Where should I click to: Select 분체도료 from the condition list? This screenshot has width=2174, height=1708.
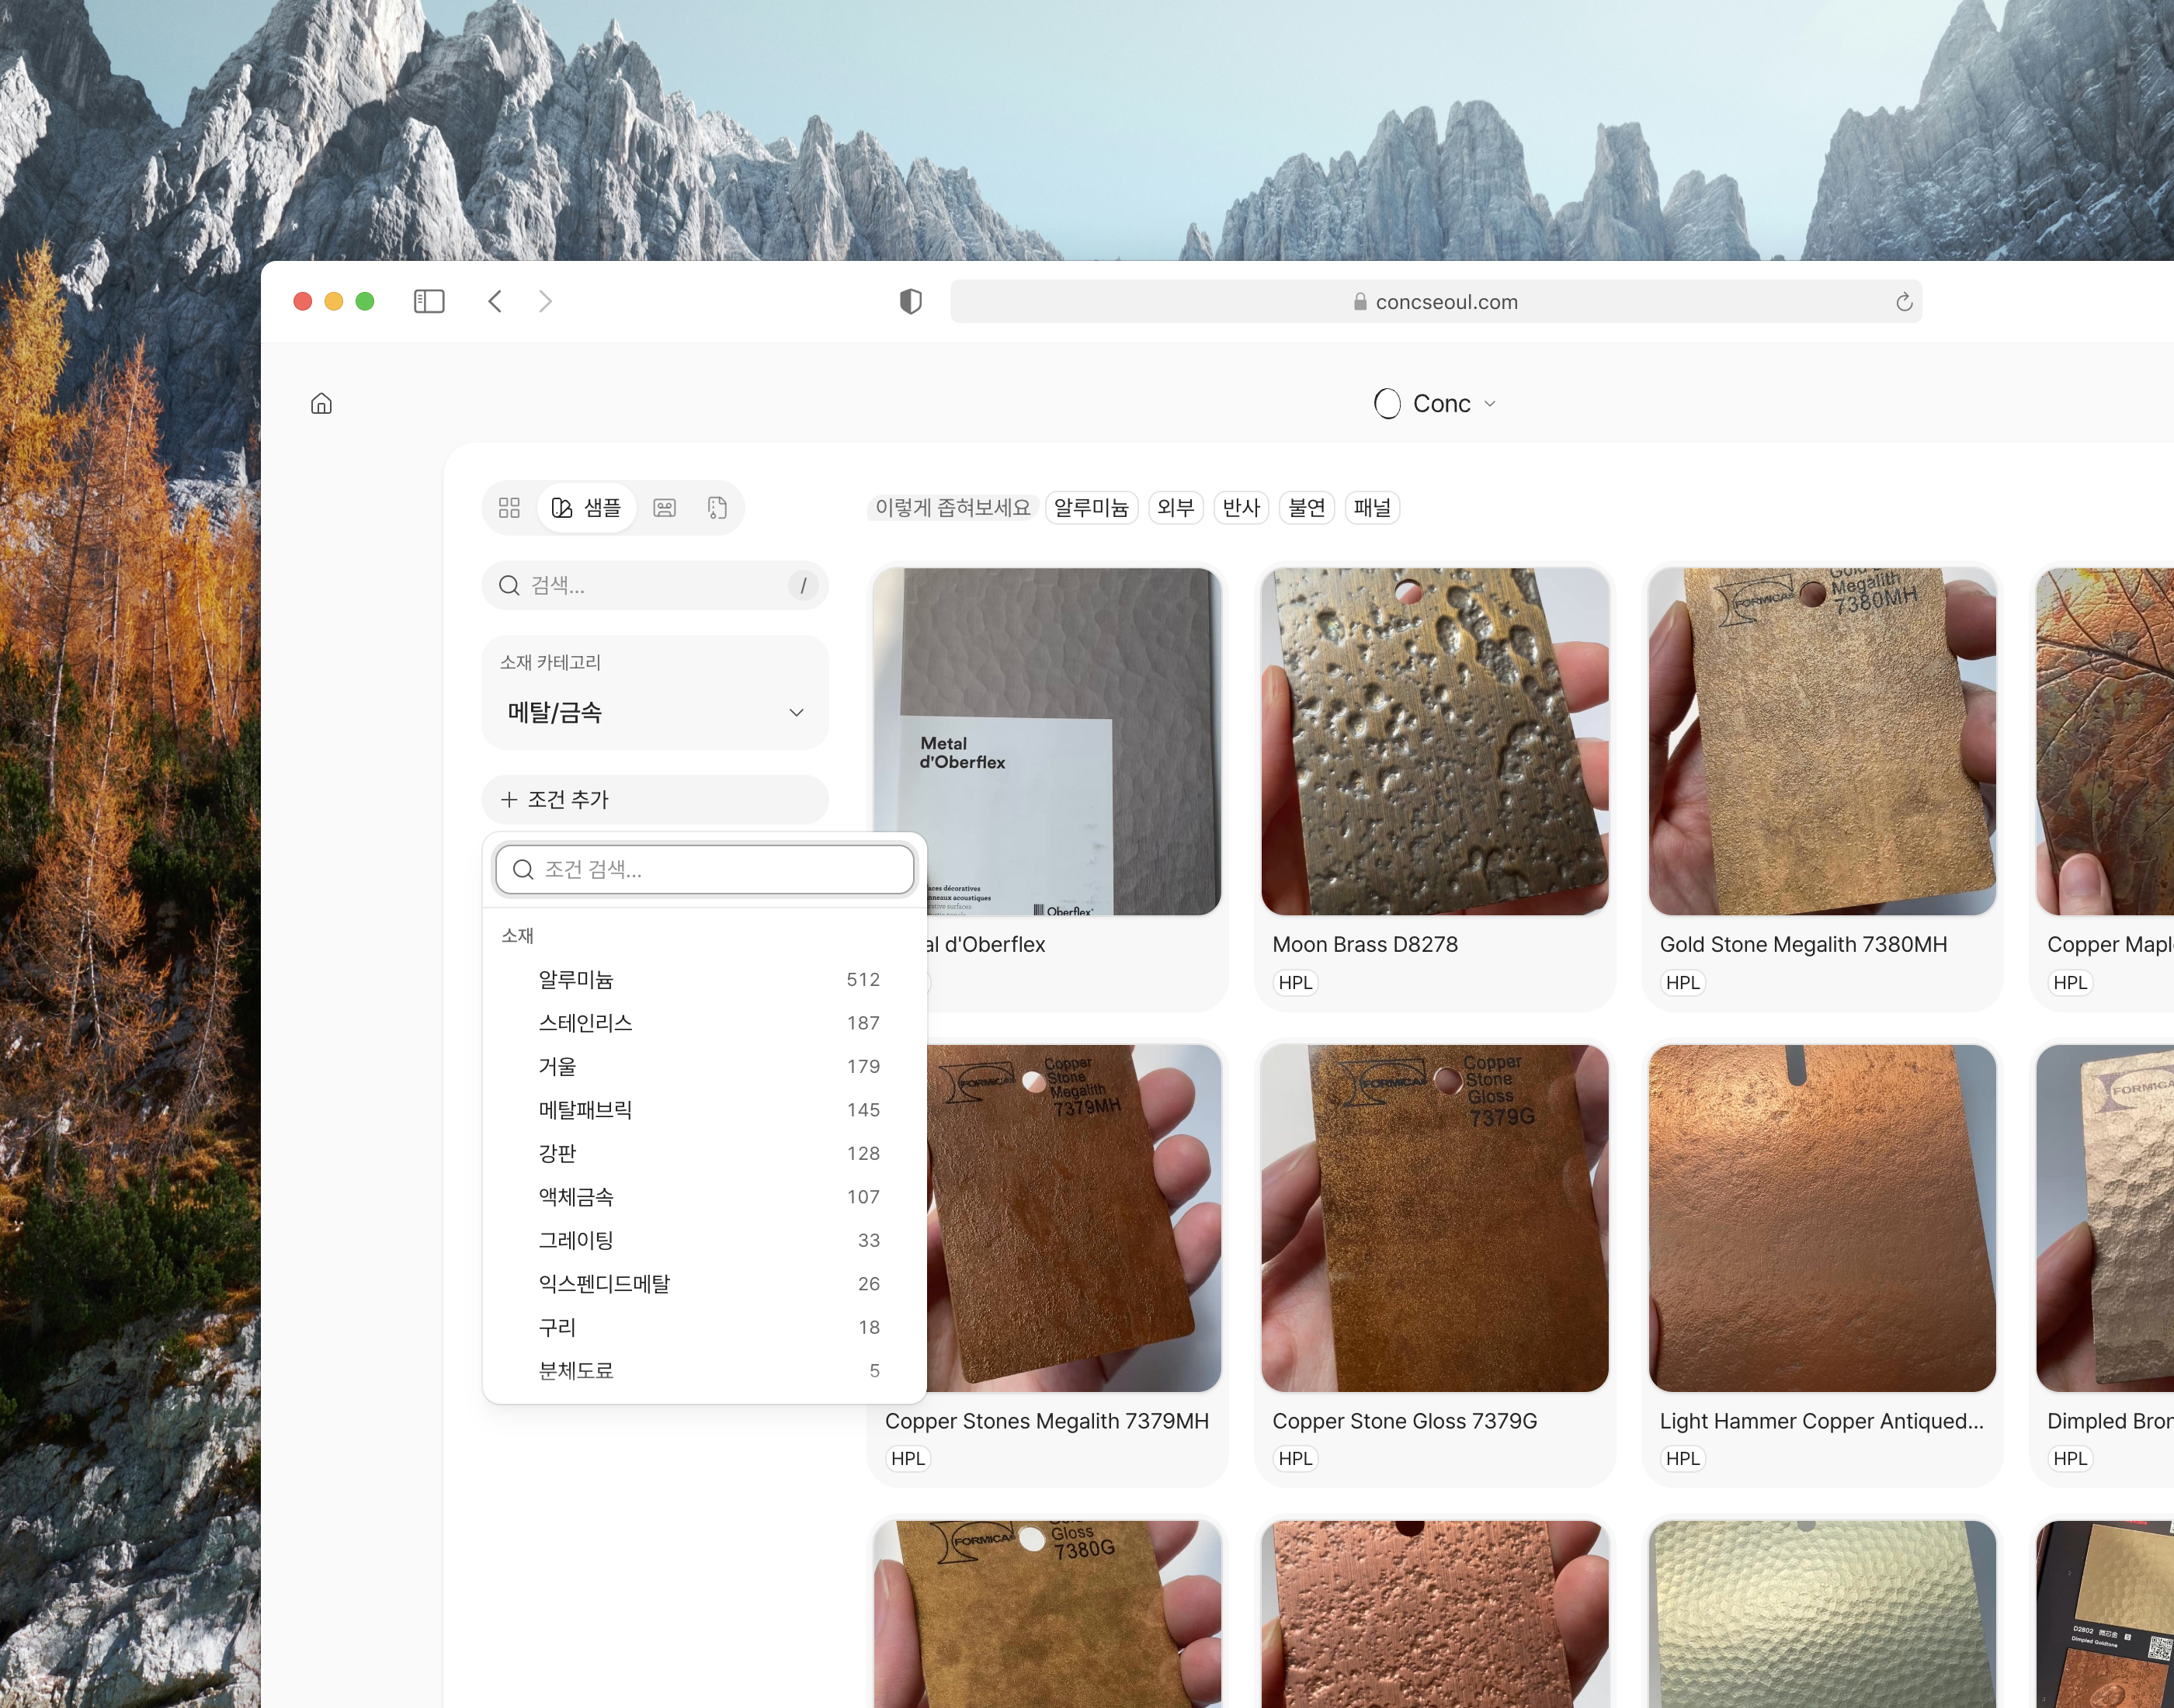click(x=705, y=1371)
